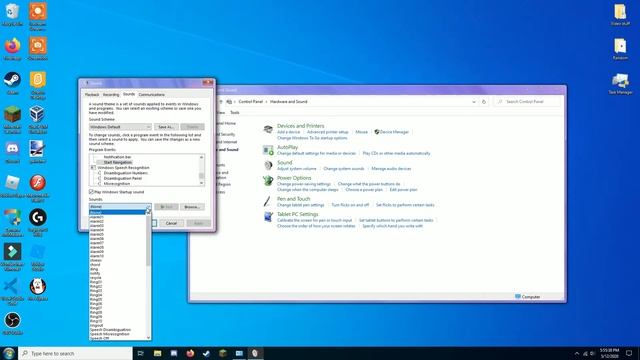Image resolution: width=640 pixels, height=360 pixels.
Task: Choose notify in the sounds list
Action: click(118, 273)
